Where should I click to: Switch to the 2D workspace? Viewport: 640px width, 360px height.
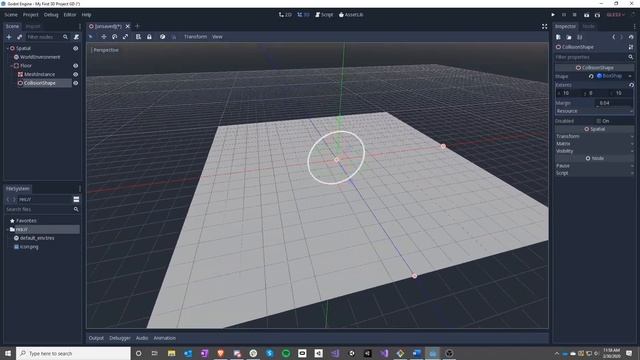pyautogui.click(x=285, y=15)
